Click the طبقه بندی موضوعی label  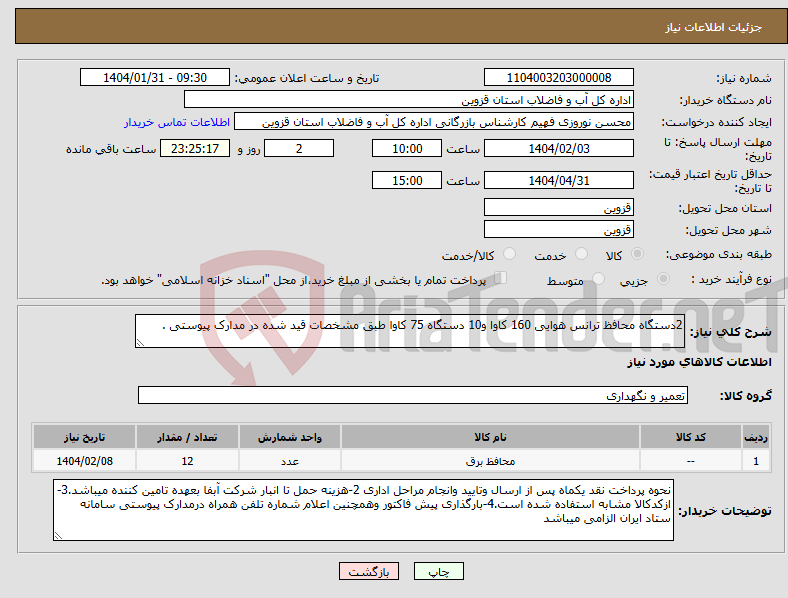click(x=719, y=254)
